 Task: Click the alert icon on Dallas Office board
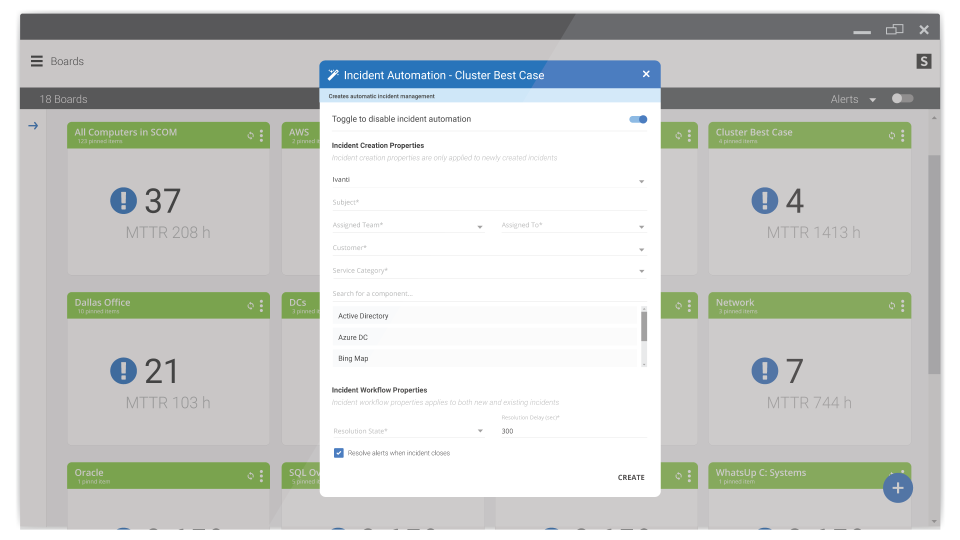(x=123, y=370)
